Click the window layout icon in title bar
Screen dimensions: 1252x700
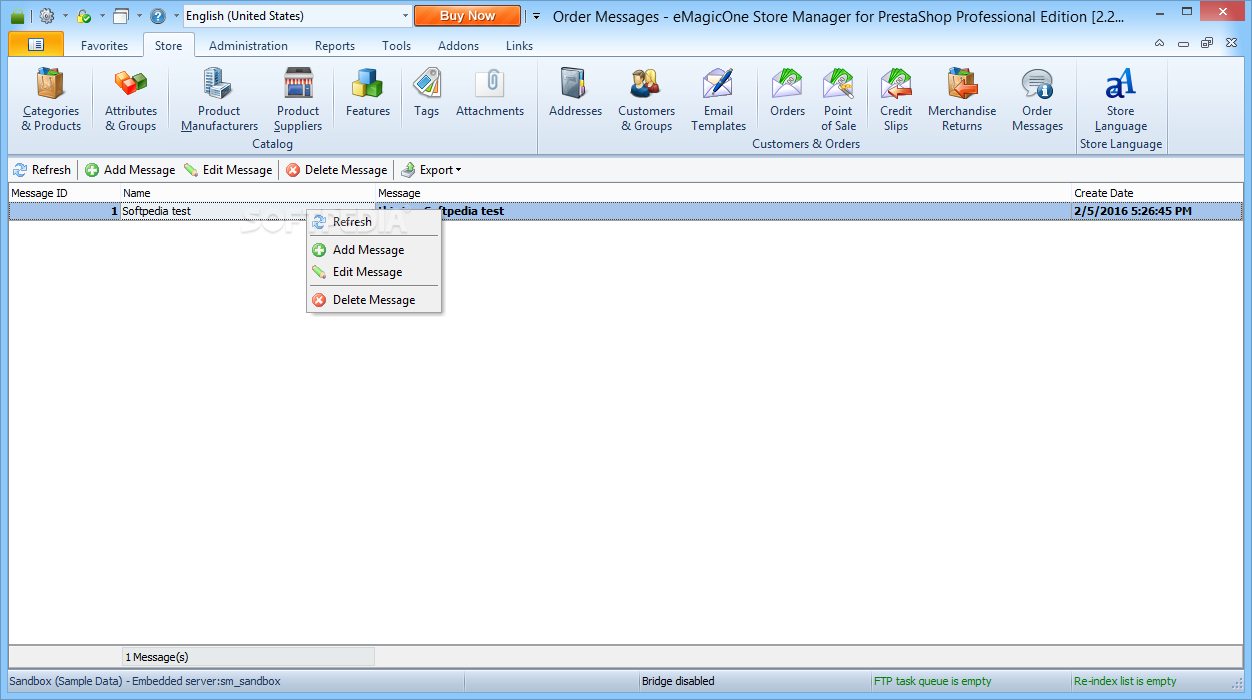(x=121, y=16)
